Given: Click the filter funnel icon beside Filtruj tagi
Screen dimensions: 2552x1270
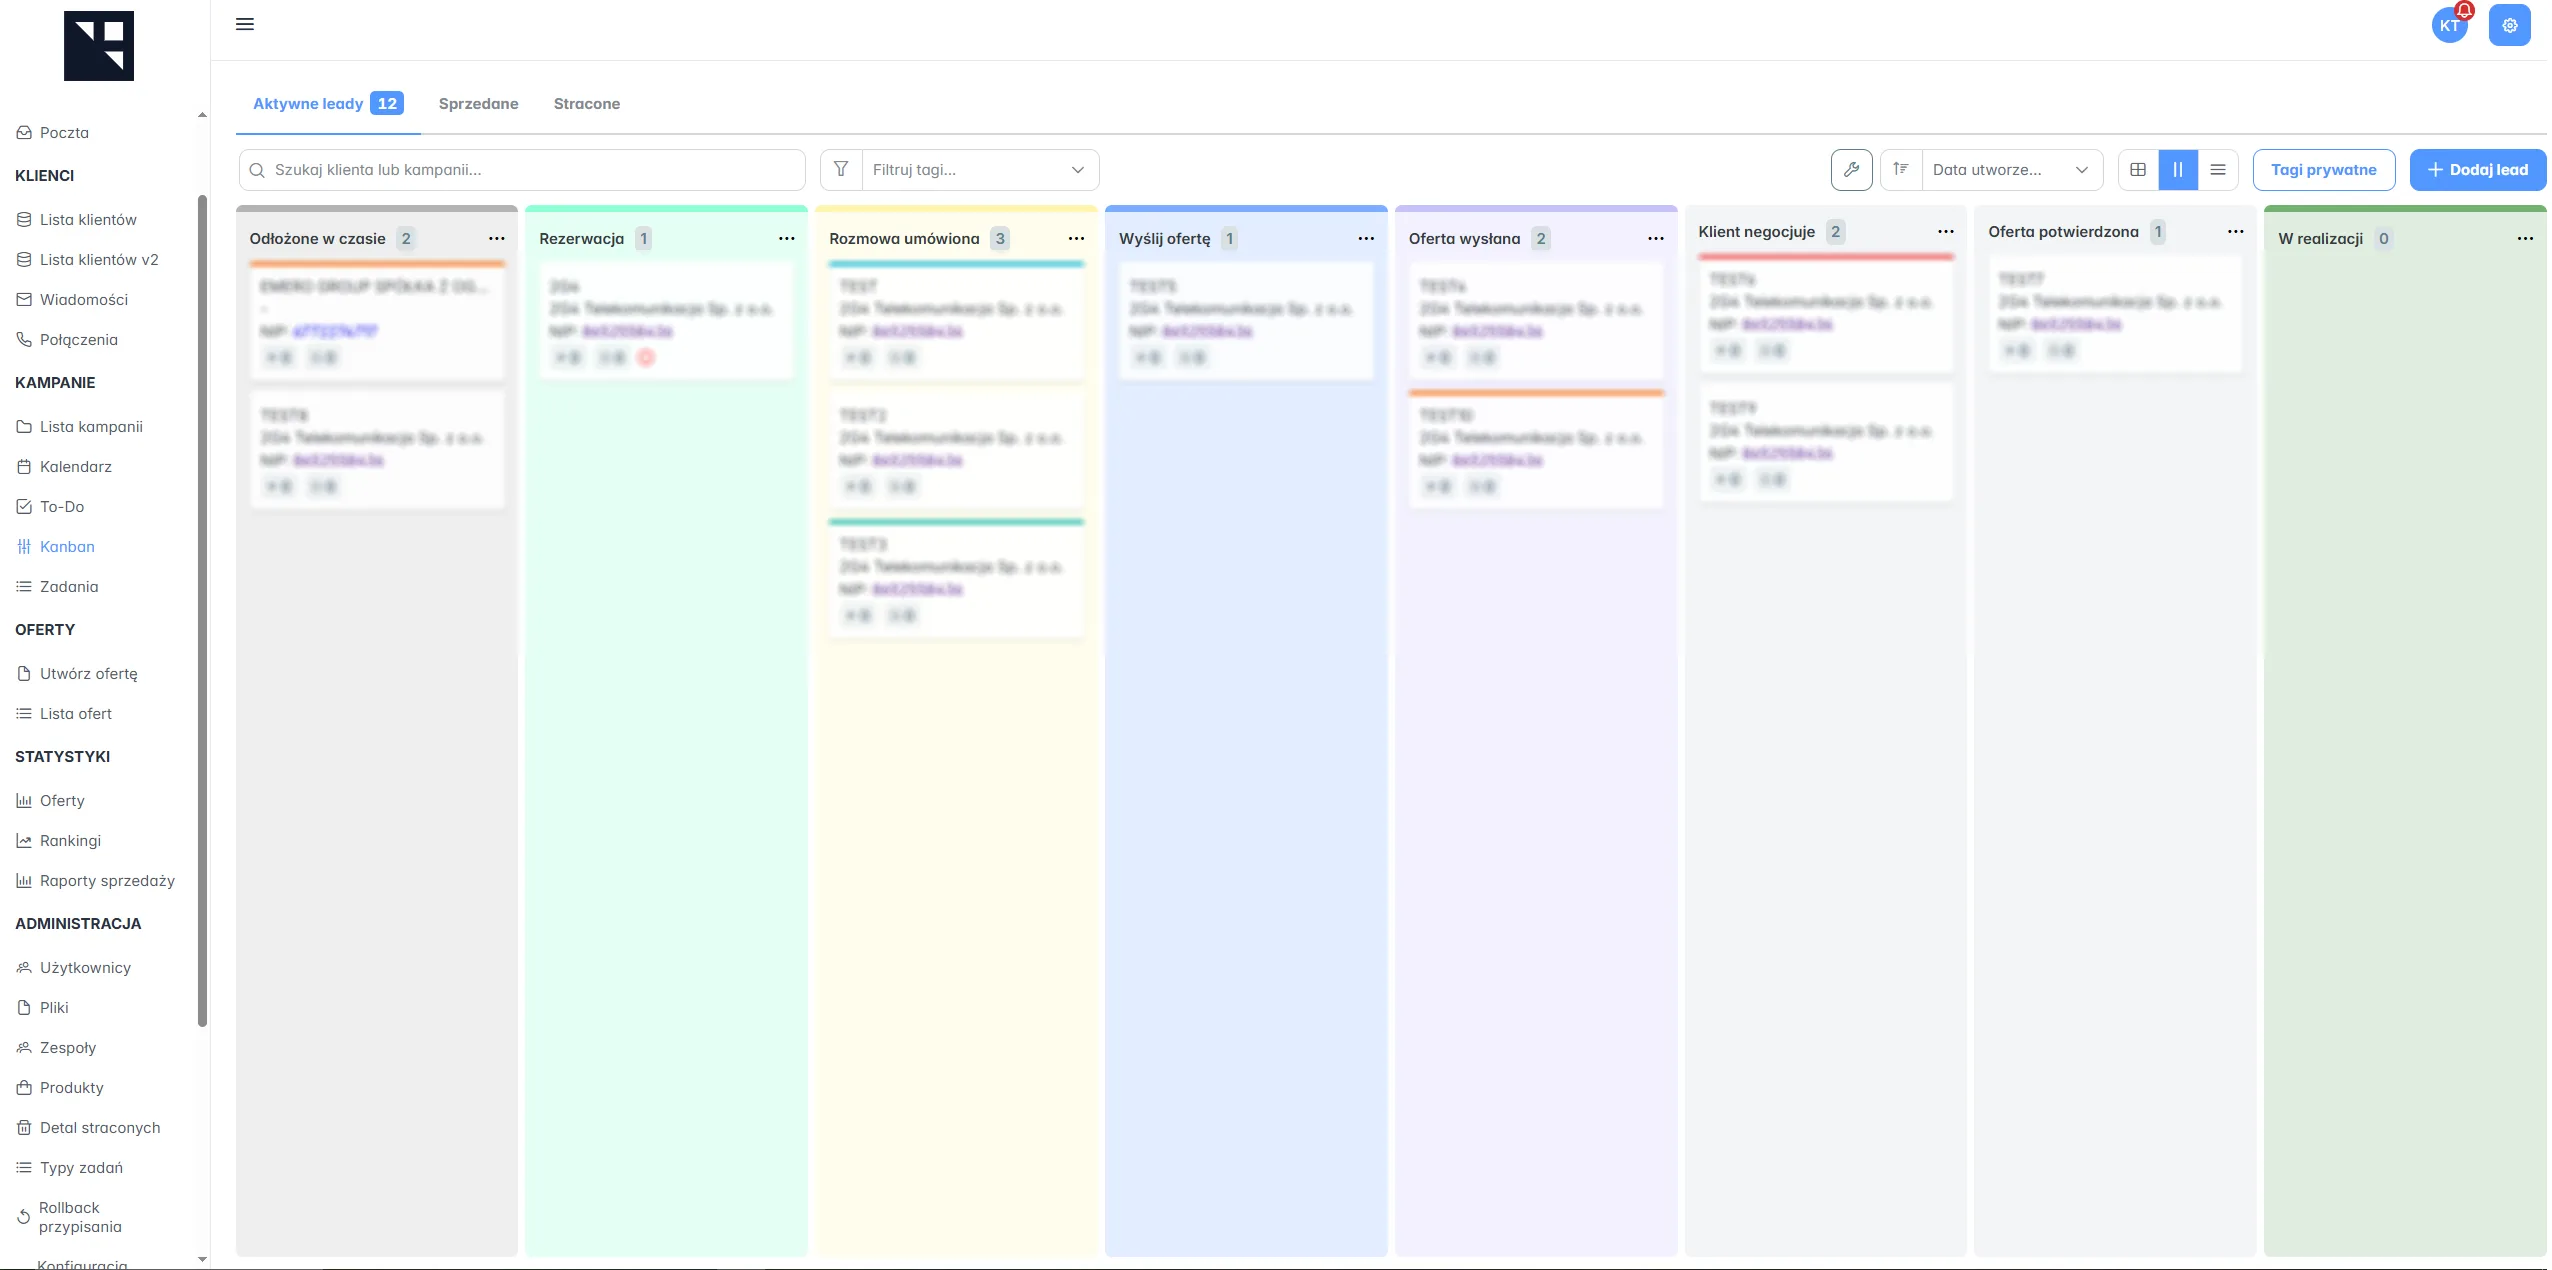Looking at the screenshot, I should pyautogui.click(x=841, y=169).
